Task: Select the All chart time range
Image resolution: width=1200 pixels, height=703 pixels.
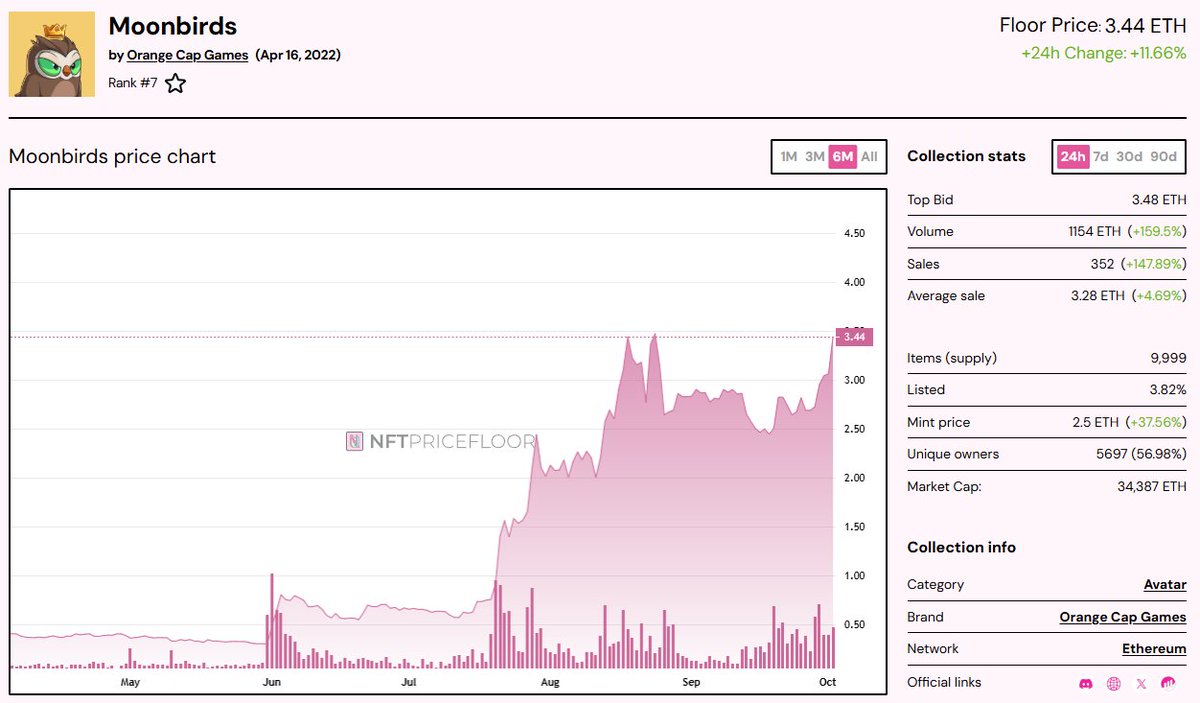Action: click(x=868, y=157)
